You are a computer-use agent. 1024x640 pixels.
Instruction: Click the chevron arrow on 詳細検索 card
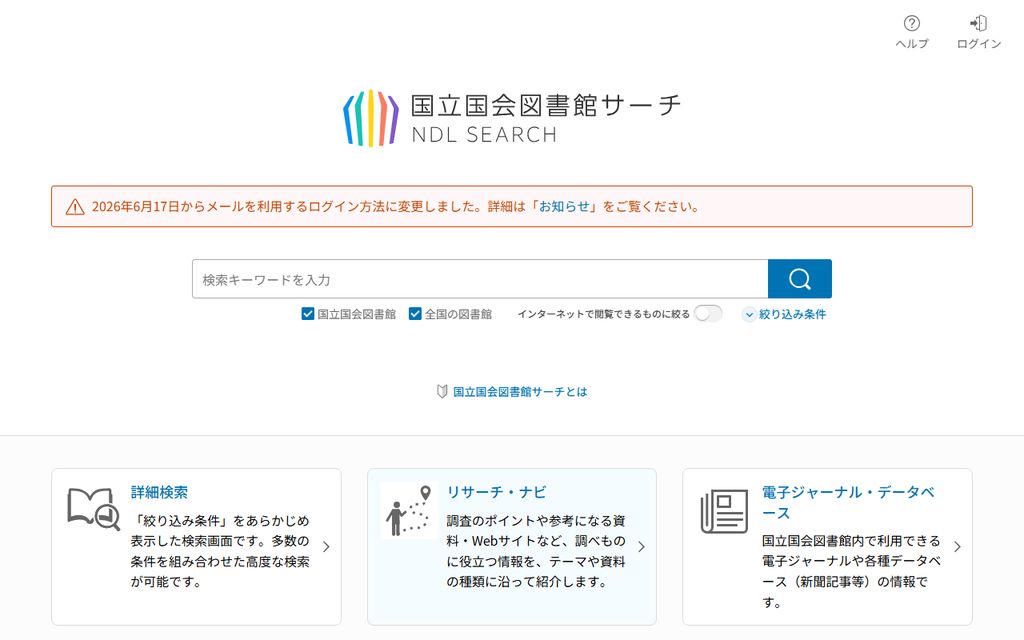[x=326, y=547]
